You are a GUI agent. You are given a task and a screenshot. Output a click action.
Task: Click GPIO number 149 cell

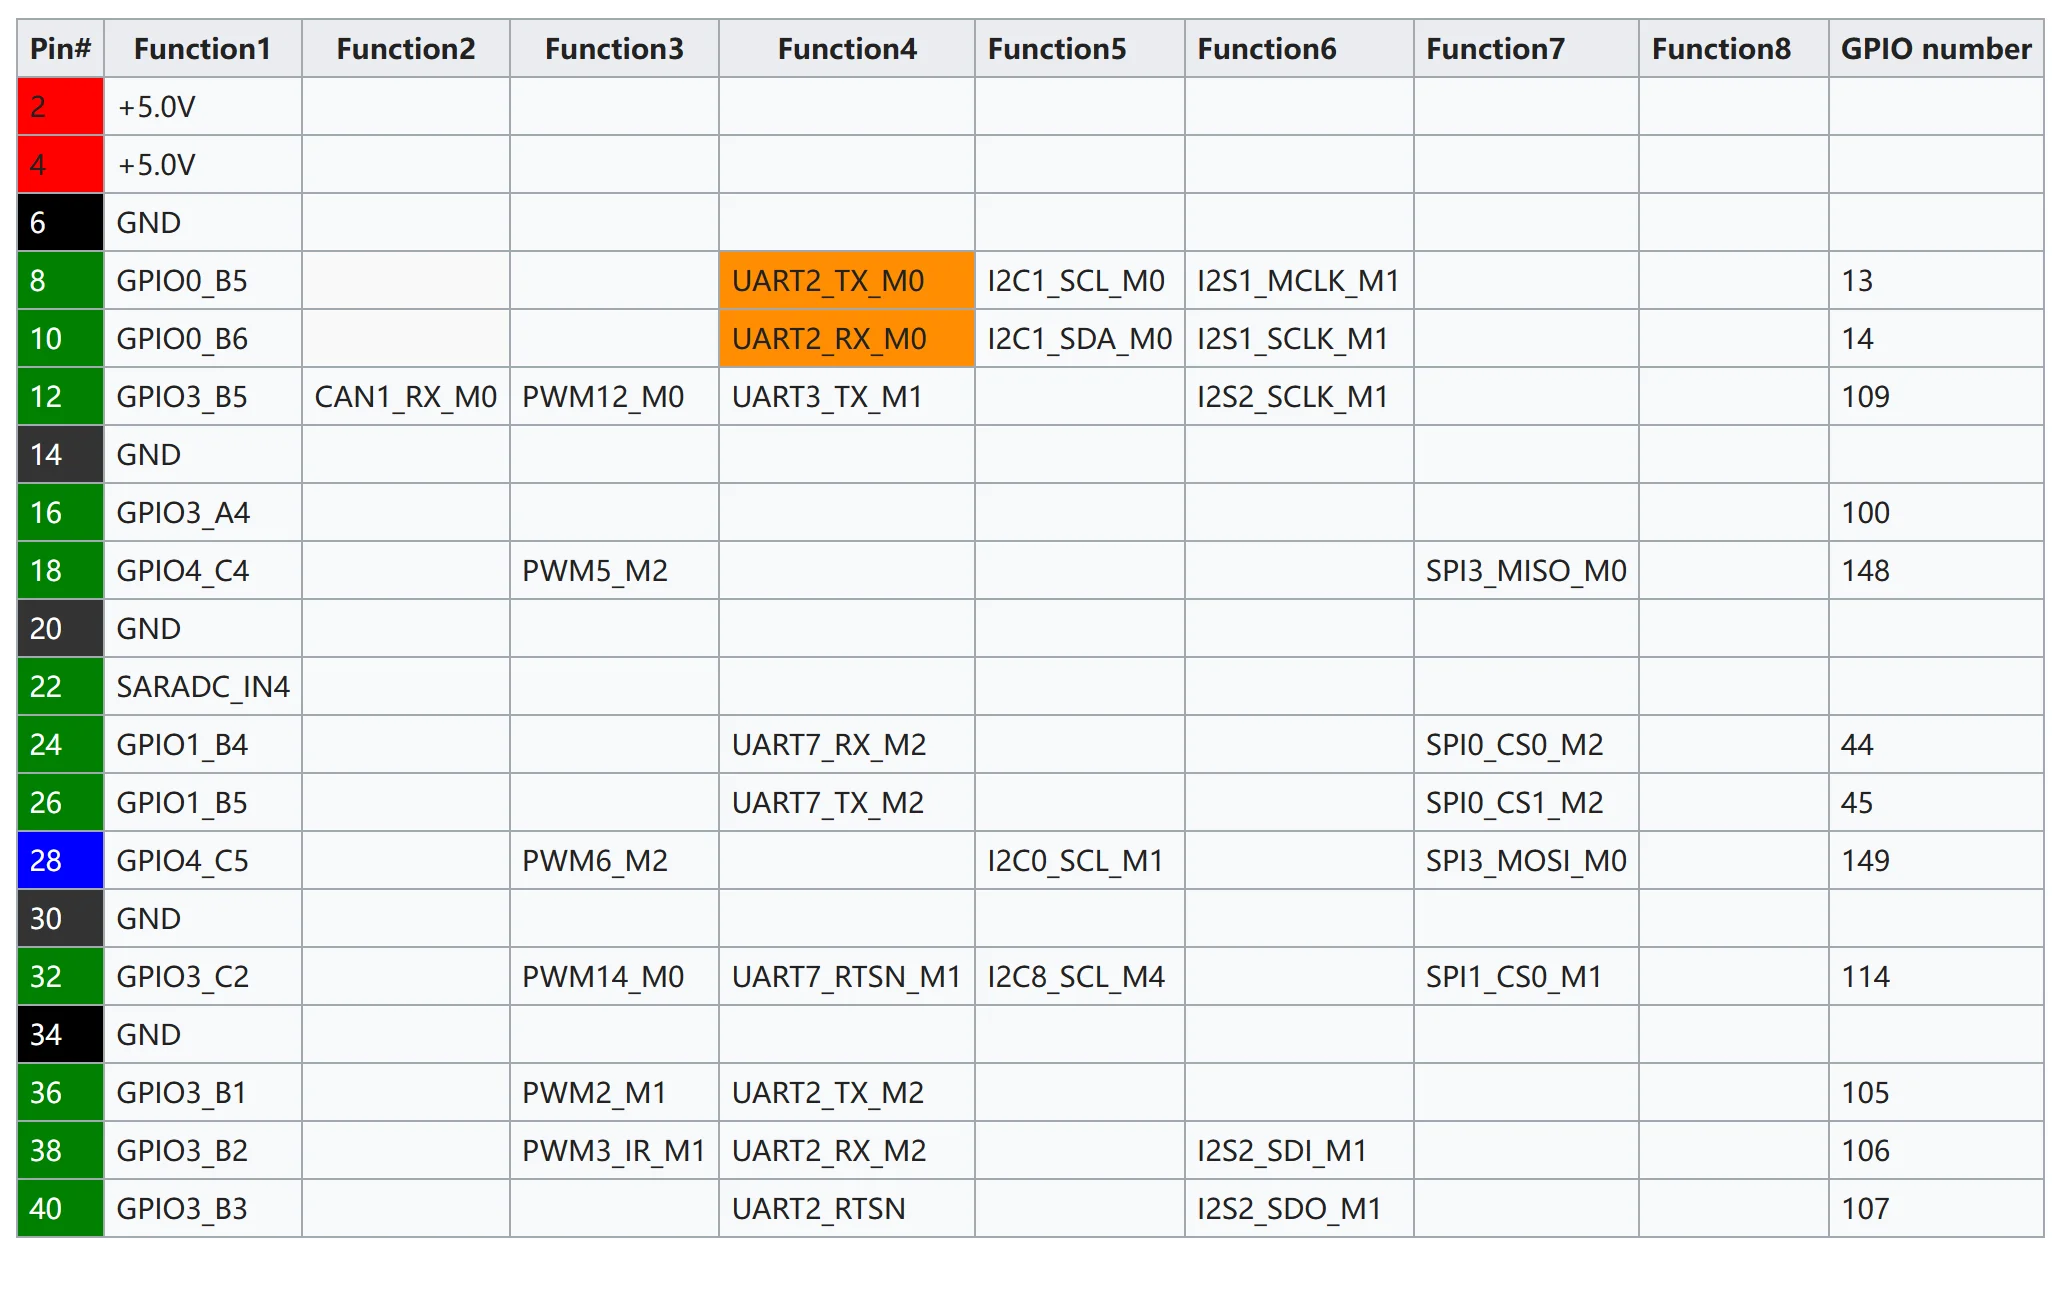coord(1865,861)
